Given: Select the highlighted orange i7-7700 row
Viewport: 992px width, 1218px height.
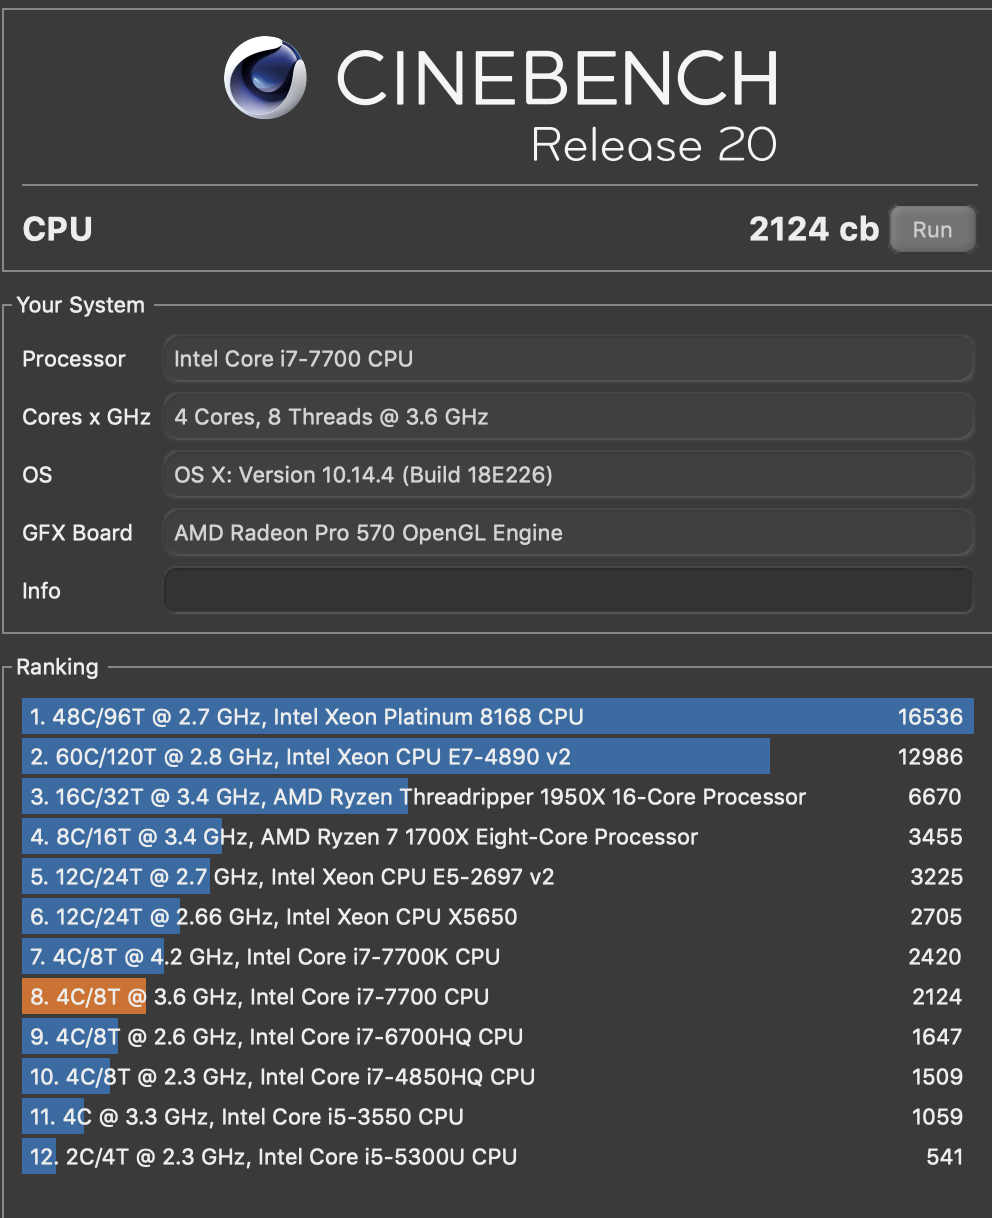Looking at the screenshot, I should [x=497, y=997].
